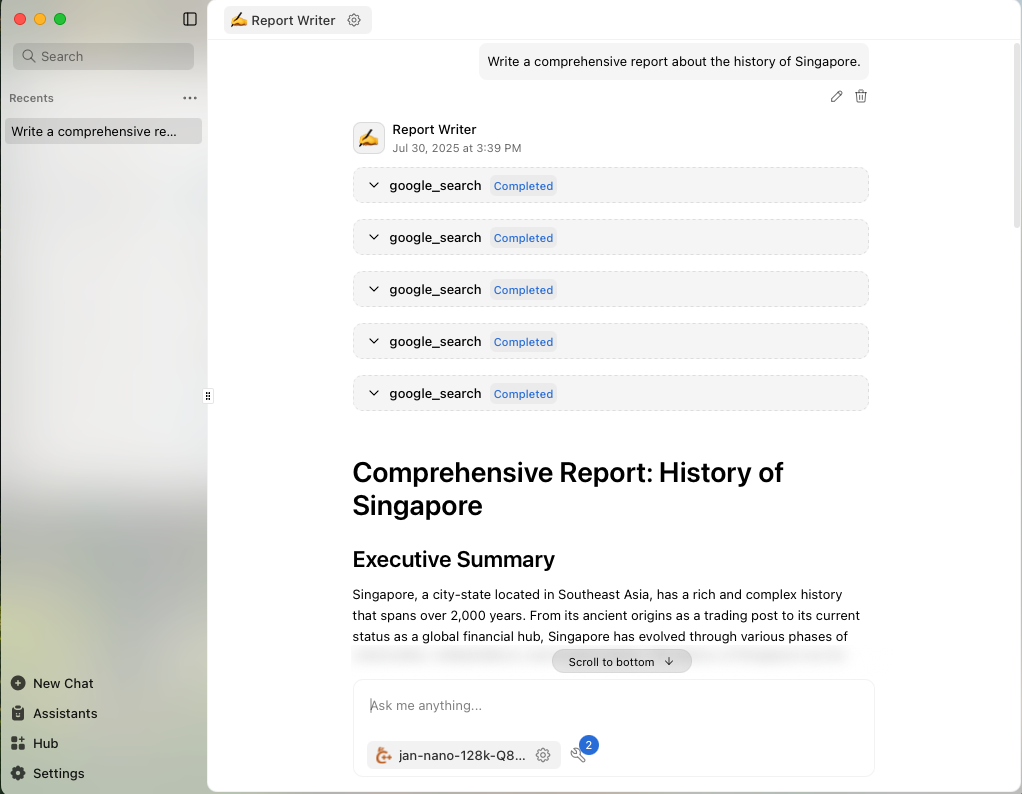1022x794 pixels.
Task: Delete the user's message using the trash icon
Action: pyautogui.click(x=861, y=96)
